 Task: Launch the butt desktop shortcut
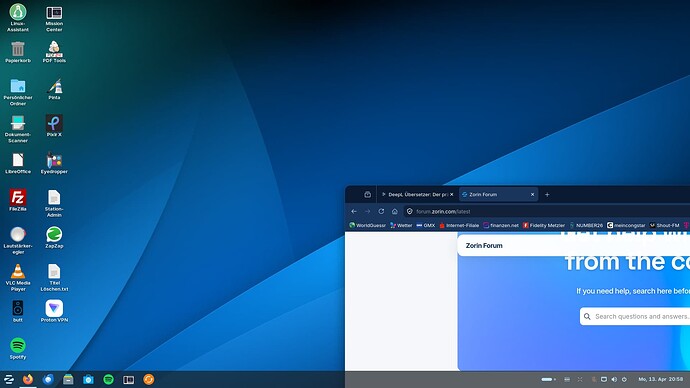[18, 311]
